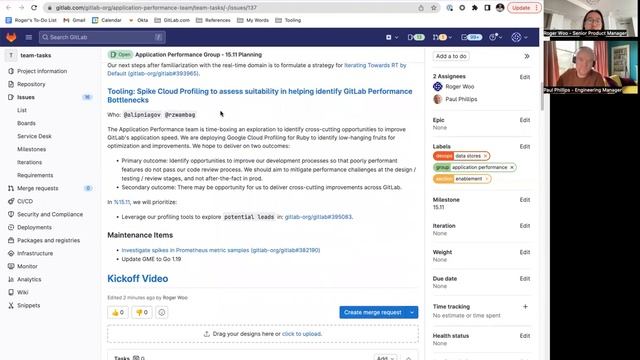Select Requirements under Issues

pos(35,176)
